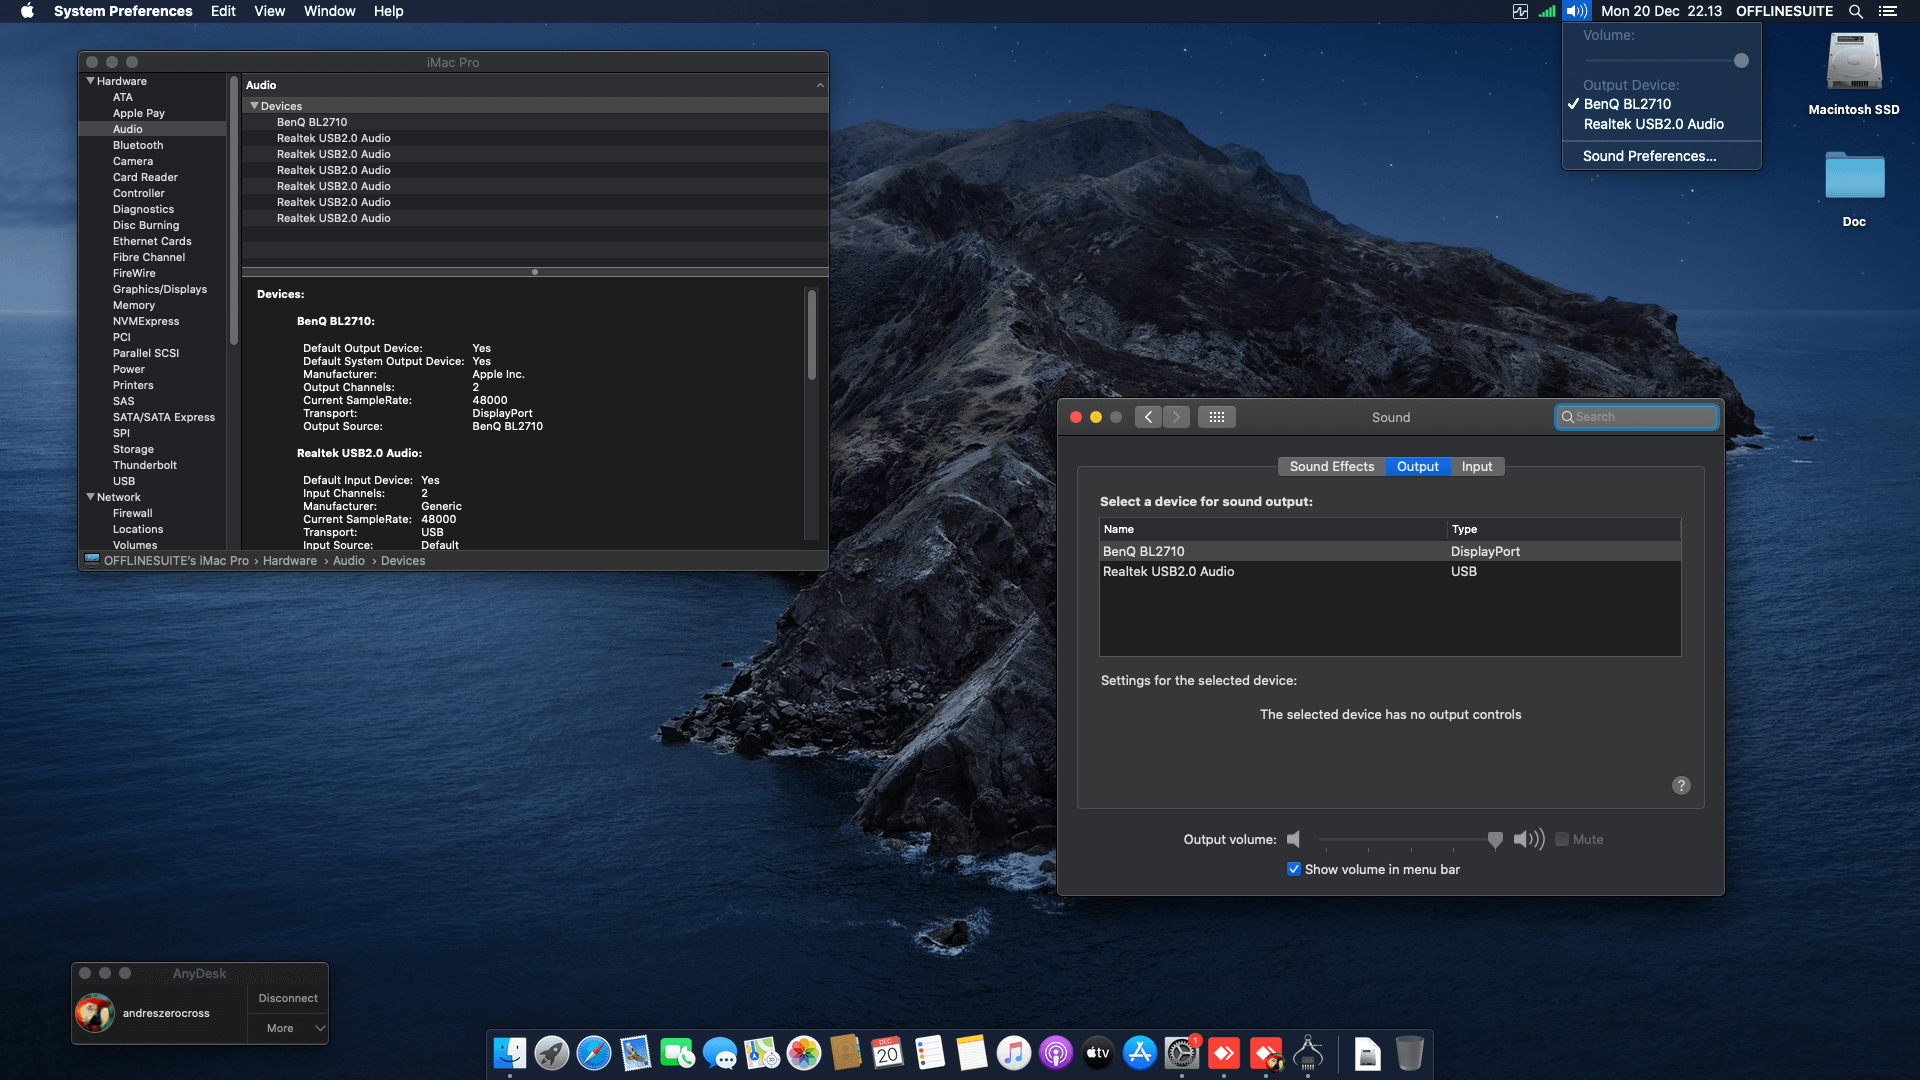The height and width of the screenshot is (1080, 1920).
Task: Open the Window menu in the menu bar
Action: point(329,11)
